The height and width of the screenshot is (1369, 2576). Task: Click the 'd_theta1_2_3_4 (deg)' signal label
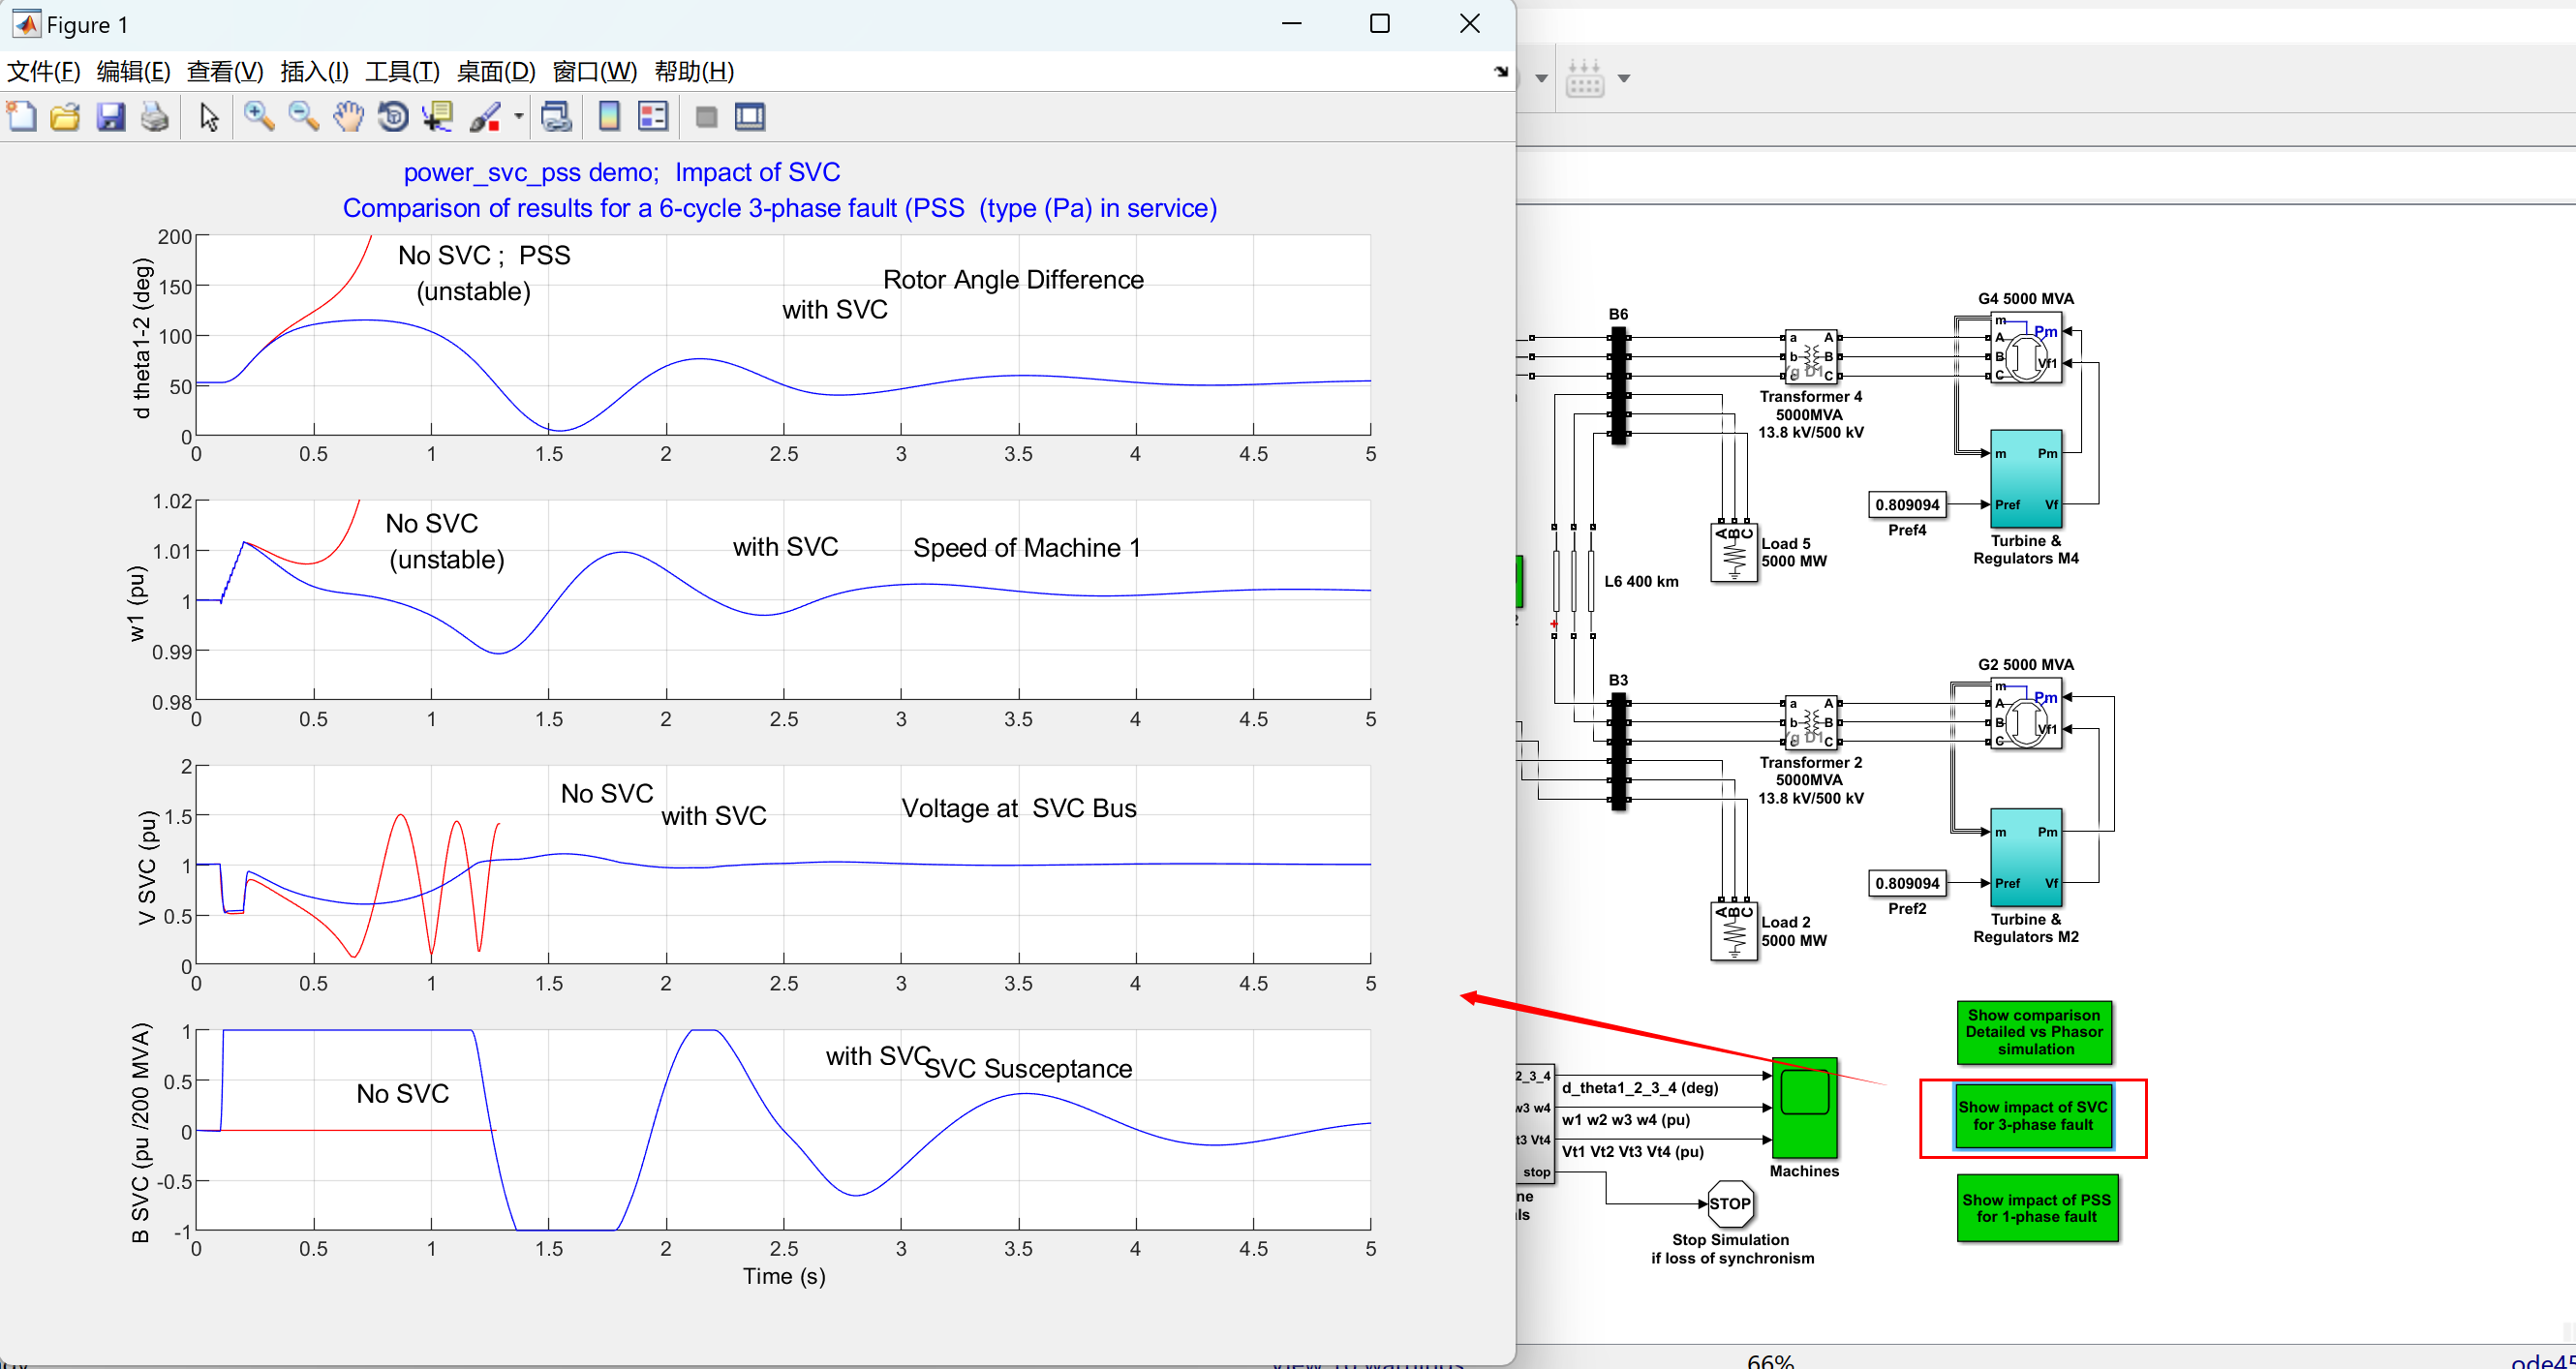pos(1640,1088)
